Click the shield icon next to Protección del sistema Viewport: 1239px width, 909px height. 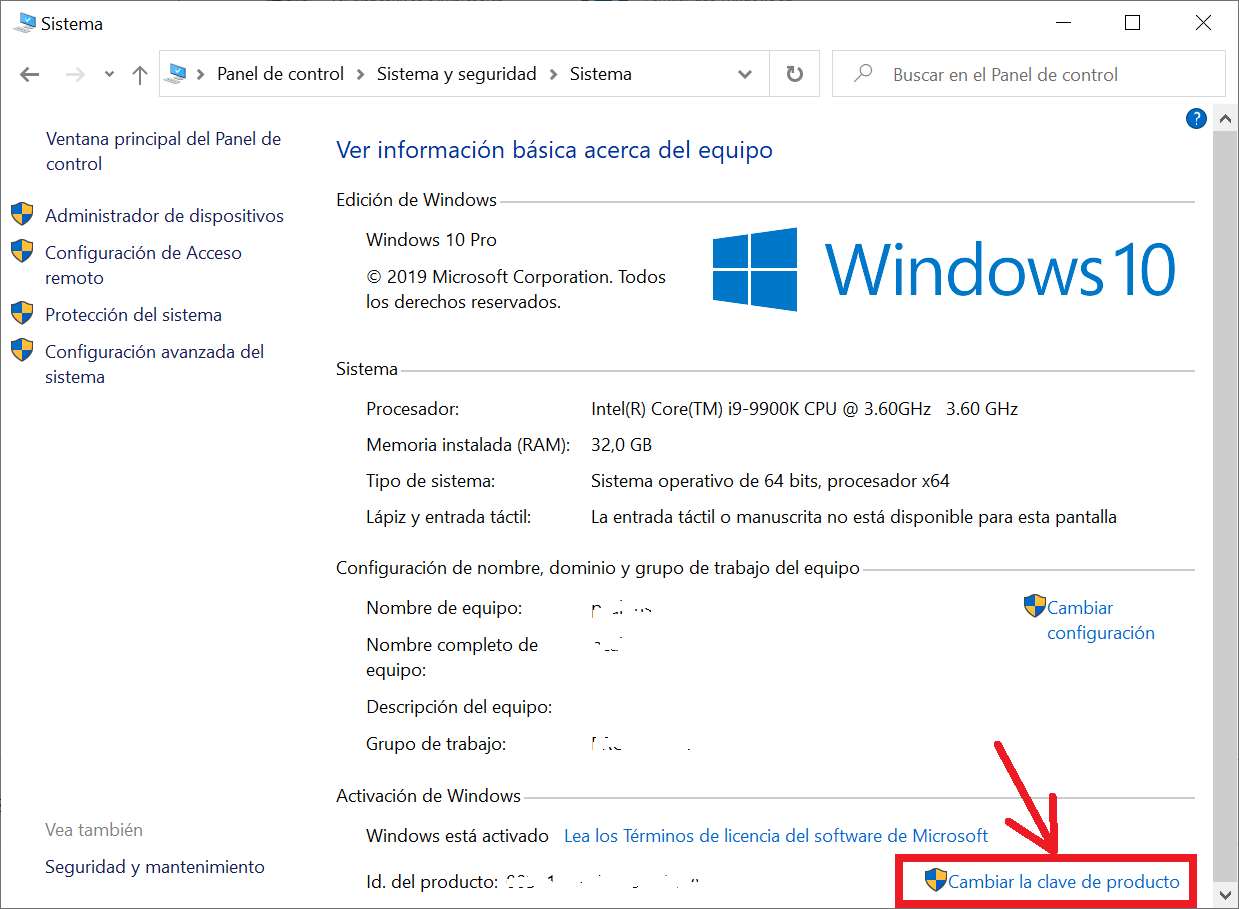click(x=22, y=313)
